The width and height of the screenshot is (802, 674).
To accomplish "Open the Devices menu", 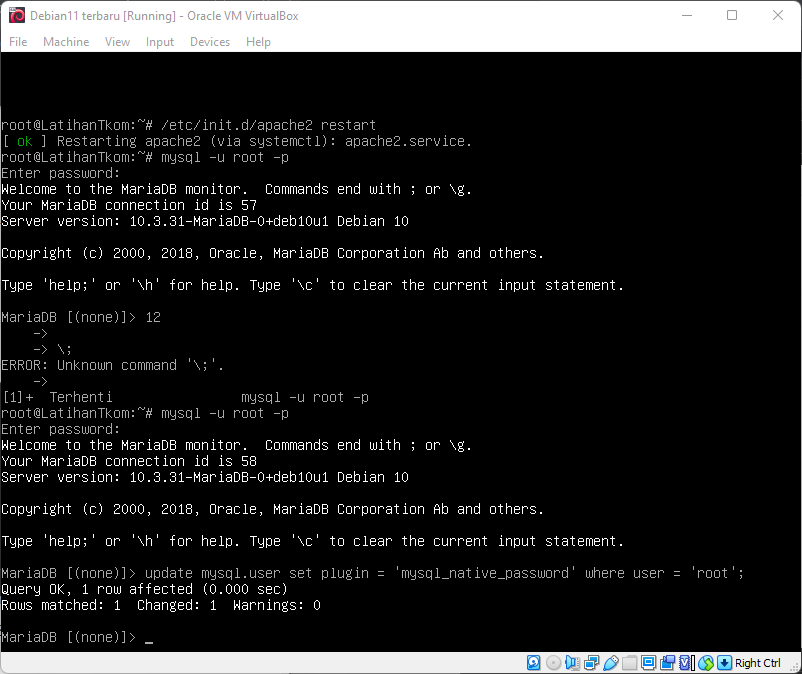I will [x=210, y=42].
